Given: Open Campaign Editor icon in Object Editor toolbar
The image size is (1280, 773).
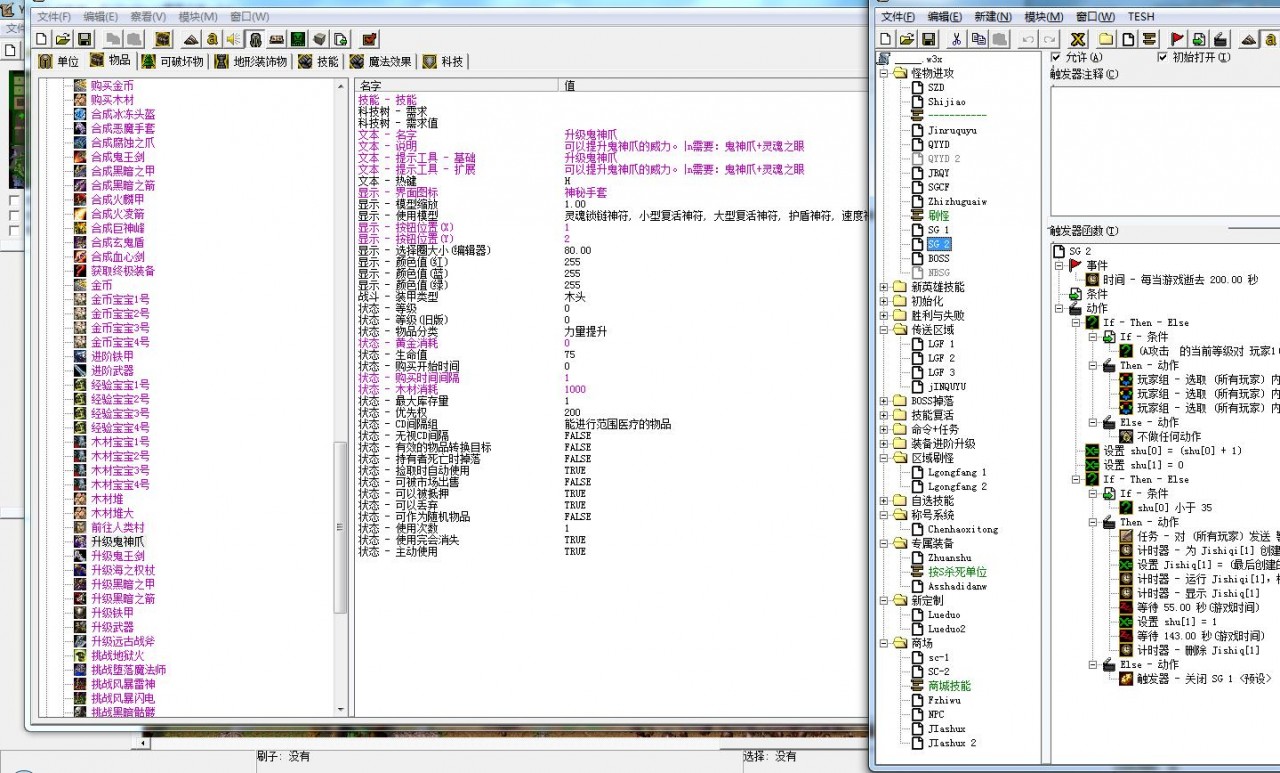Looking at the screenshot, I should pyautogui.click(x=277, y=39).
